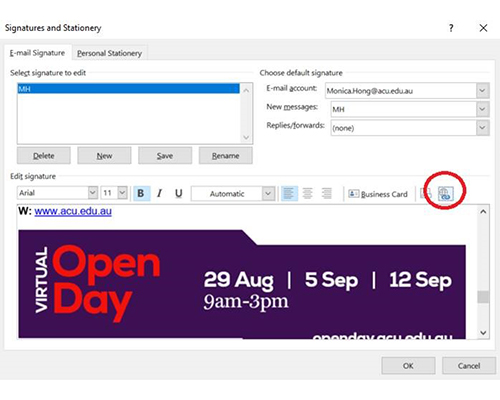Align signature text left
This screenshot has width=500, height=400.
click(x=289, y=193)
